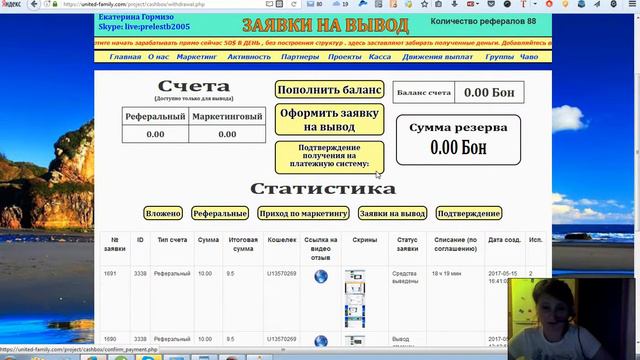Click the horizontal scrollbar at page bottom

click(x=282, y=350)
